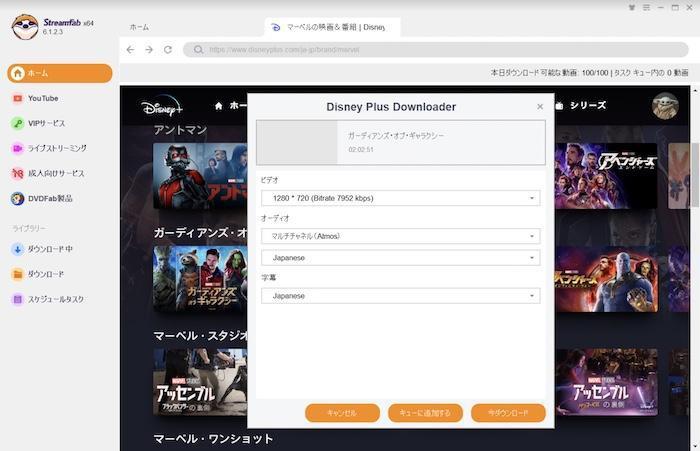This screenshot has width=700, height=451.
Task: Click the StreamFab sloth logo
Action: 25,27
